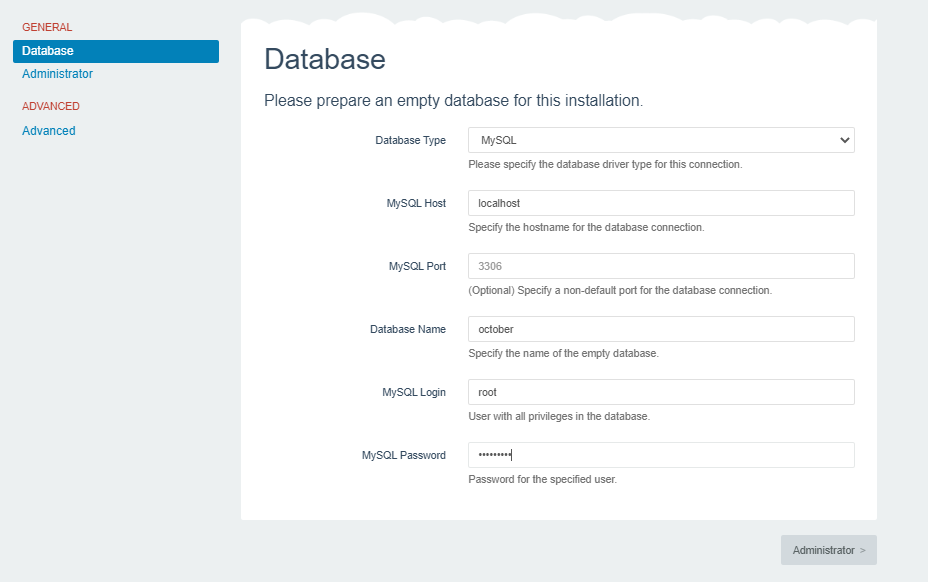Focus the MySQL Host field with localhost

coord(660,203)
